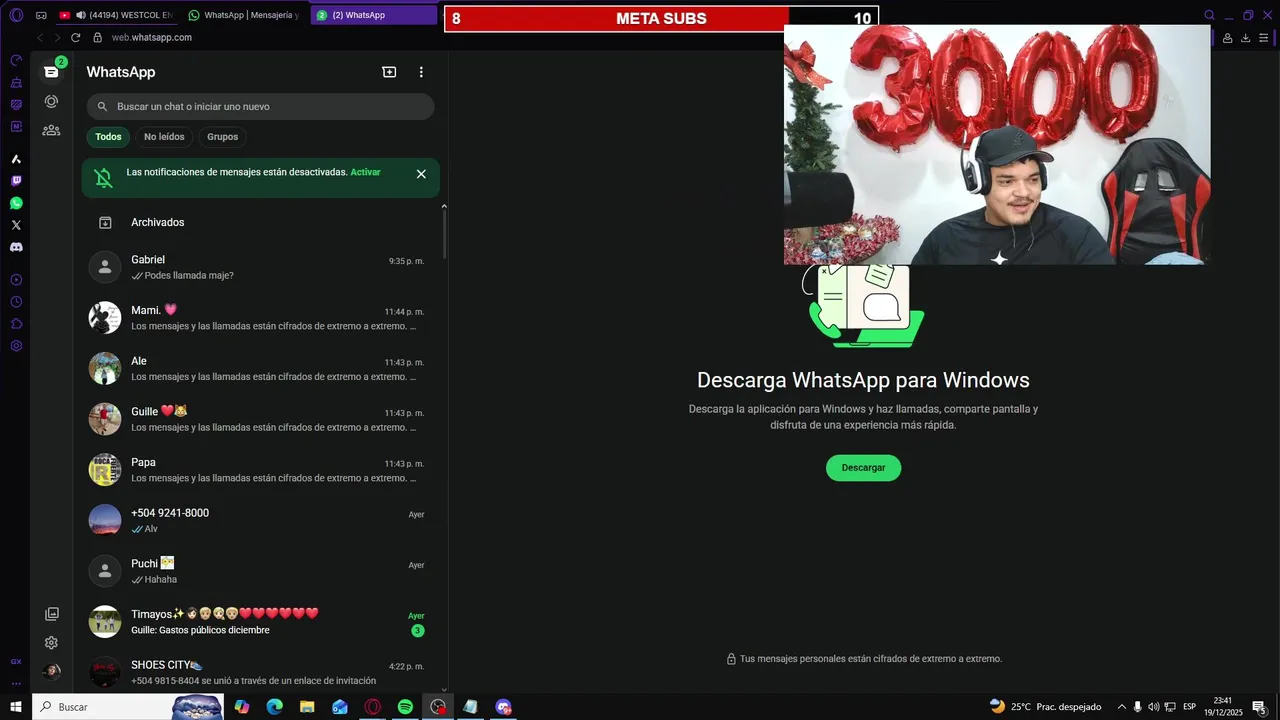Viewport: 1280px width, 720px height.
Task: Click Mami's profile picture
Action: 105,318
